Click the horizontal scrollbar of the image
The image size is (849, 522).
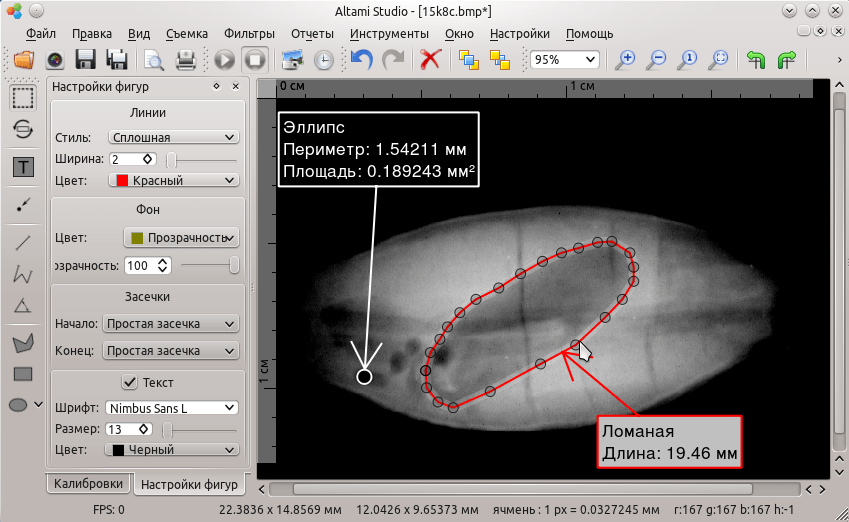click(523, 489)
